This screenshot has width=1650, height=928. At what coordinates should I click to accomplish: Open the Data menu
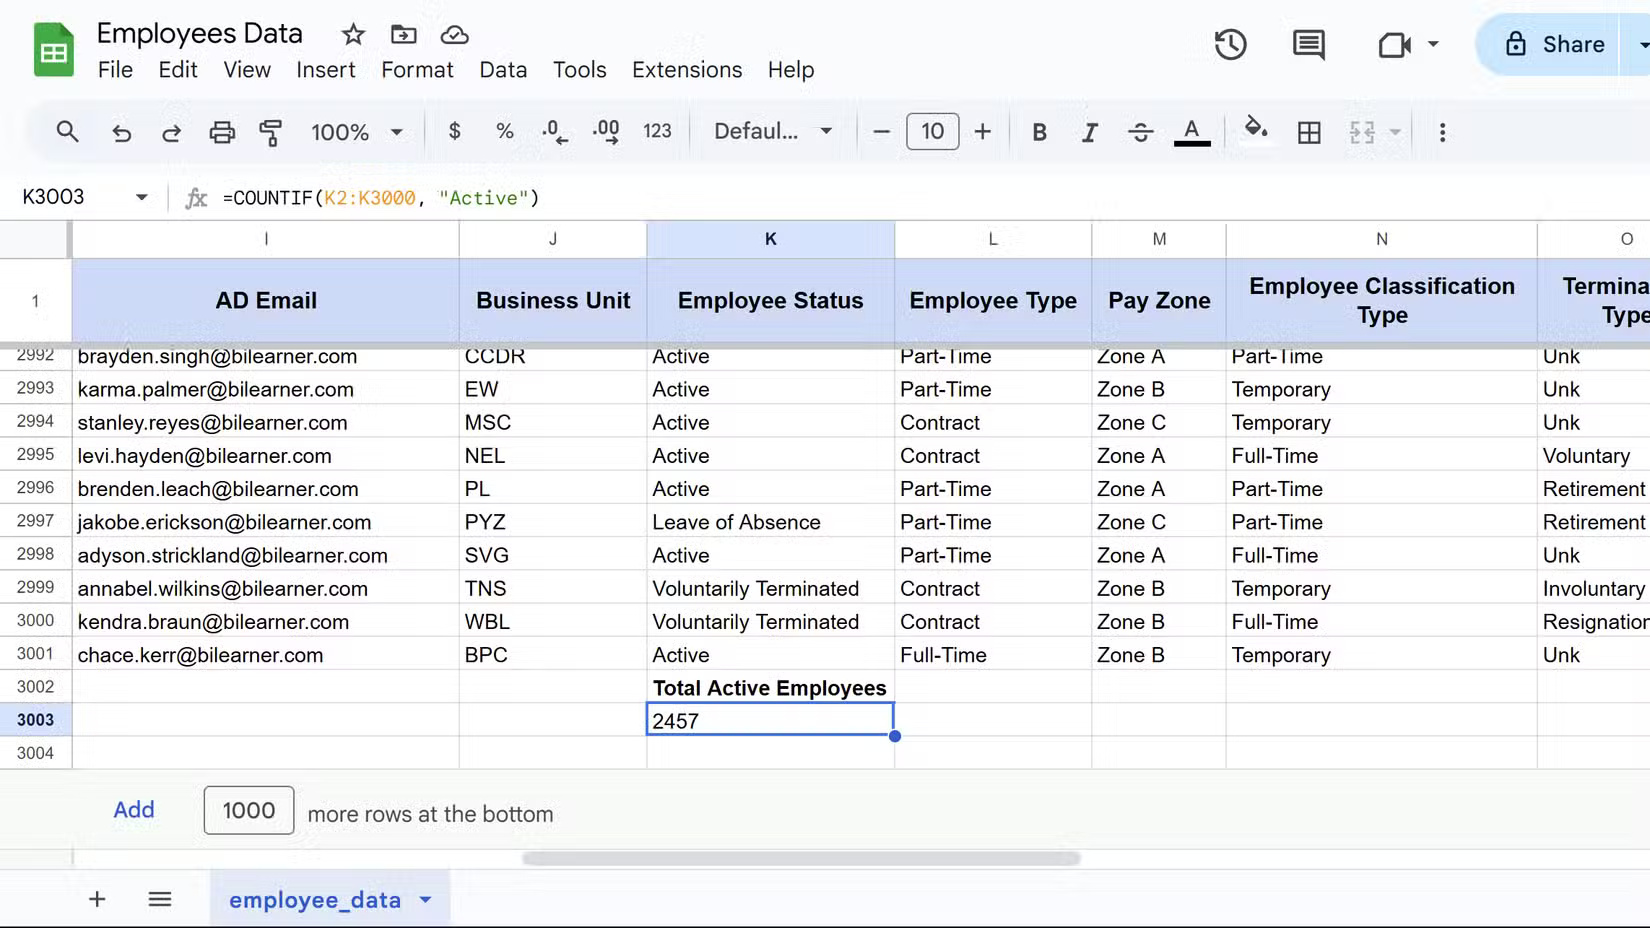point(503,70)
